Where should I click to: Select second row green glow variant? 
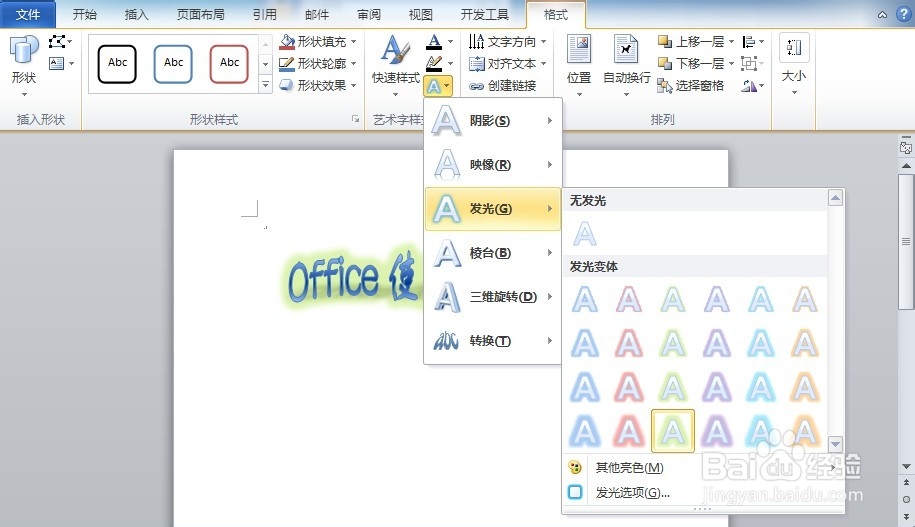[x=673, y=343]
